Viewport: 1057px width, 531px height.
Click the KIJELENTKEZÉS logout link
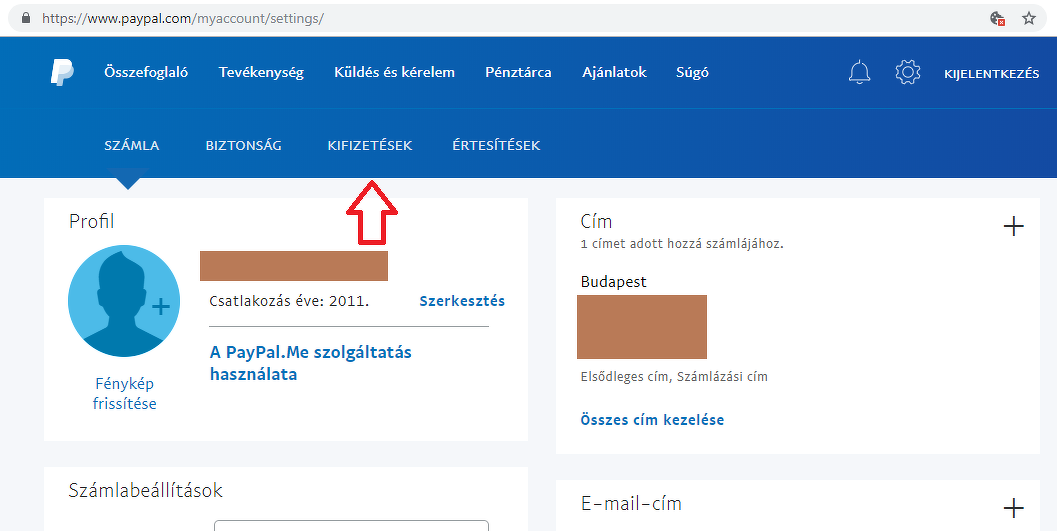click(x=992, y=74)
